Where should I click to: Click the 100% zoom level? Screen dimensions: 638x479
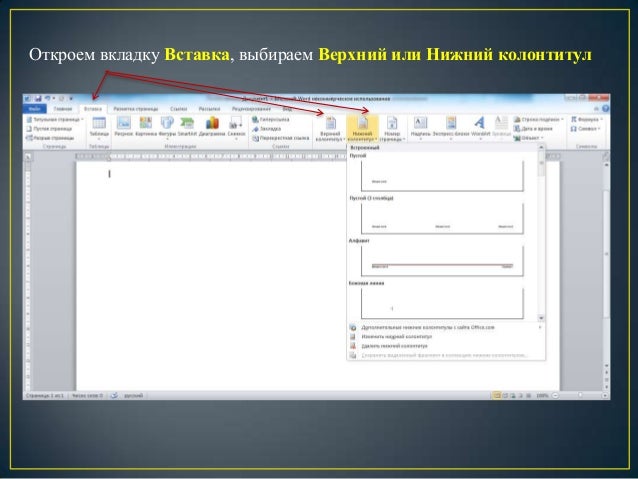[x=542, y=396]
